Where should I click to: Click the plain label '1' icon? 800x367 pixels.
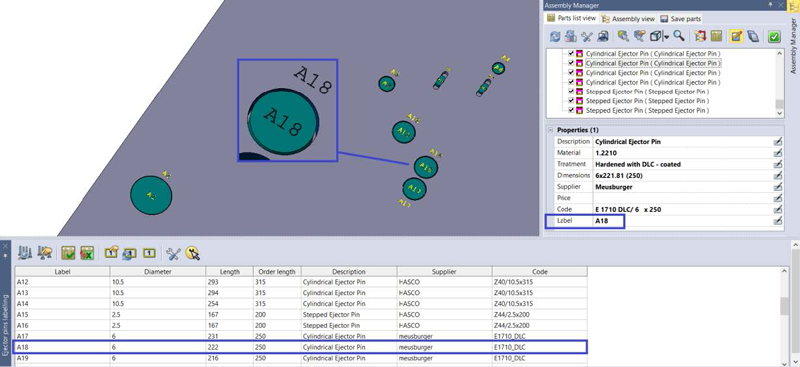(x=149, y=252)
